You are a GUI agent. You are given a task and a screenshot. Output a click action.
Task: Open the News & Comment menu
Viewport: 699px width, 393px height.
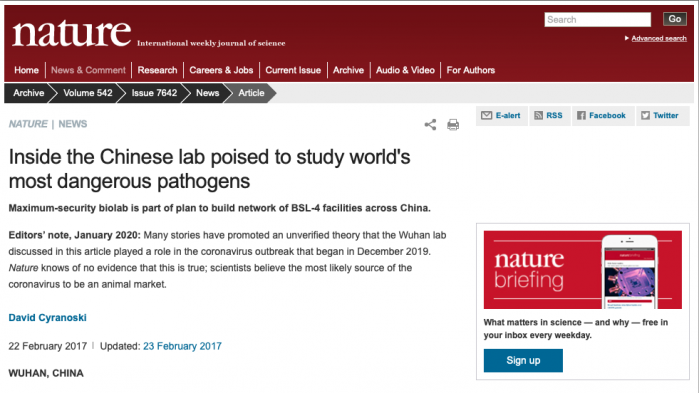coord(88,70)
